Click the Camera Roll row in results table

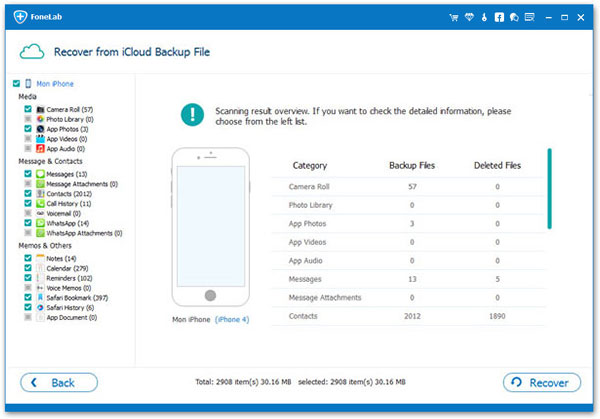pos(408,187)
